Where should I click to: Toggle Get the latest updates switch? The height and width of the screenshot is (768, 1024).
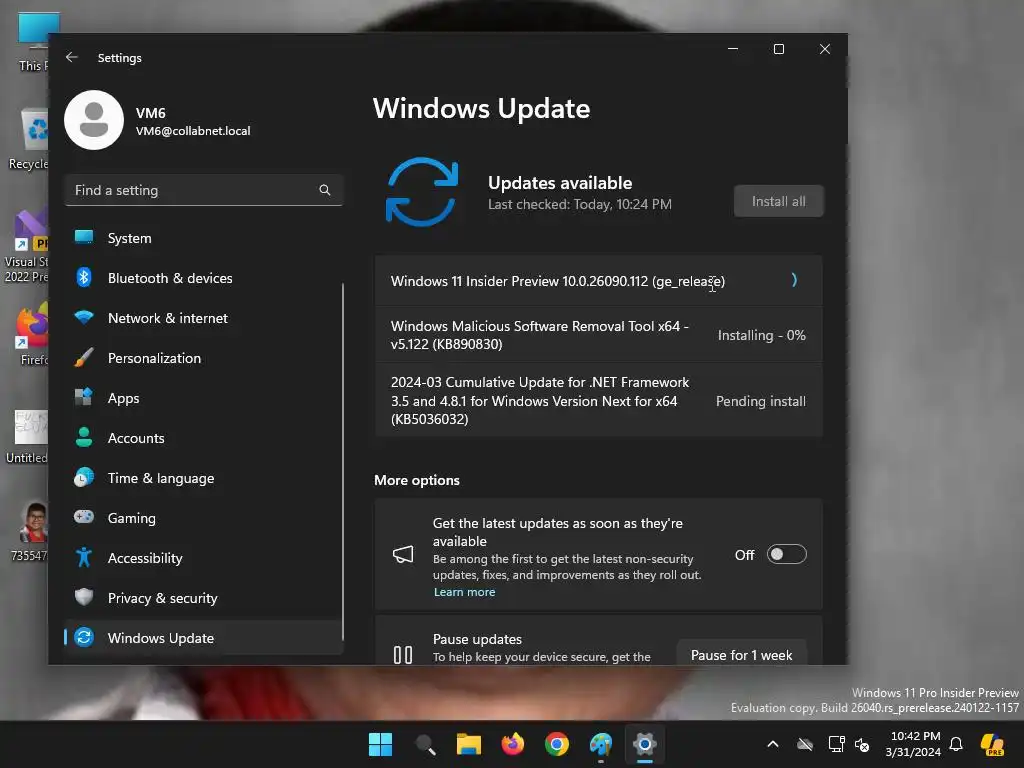pos(786,554)
